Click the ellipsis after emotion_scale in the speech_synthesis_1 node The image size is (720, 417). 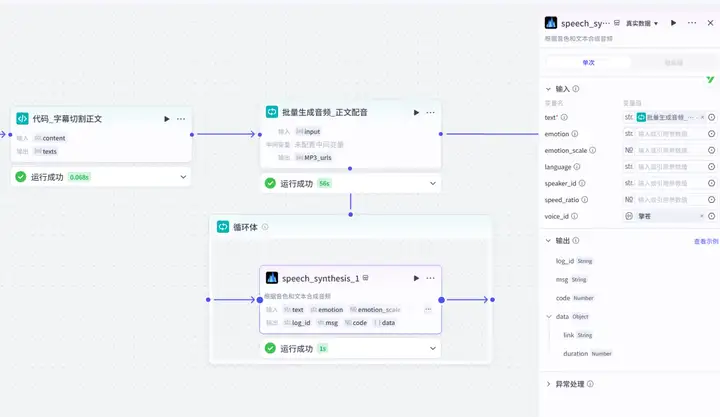point(428,310)
